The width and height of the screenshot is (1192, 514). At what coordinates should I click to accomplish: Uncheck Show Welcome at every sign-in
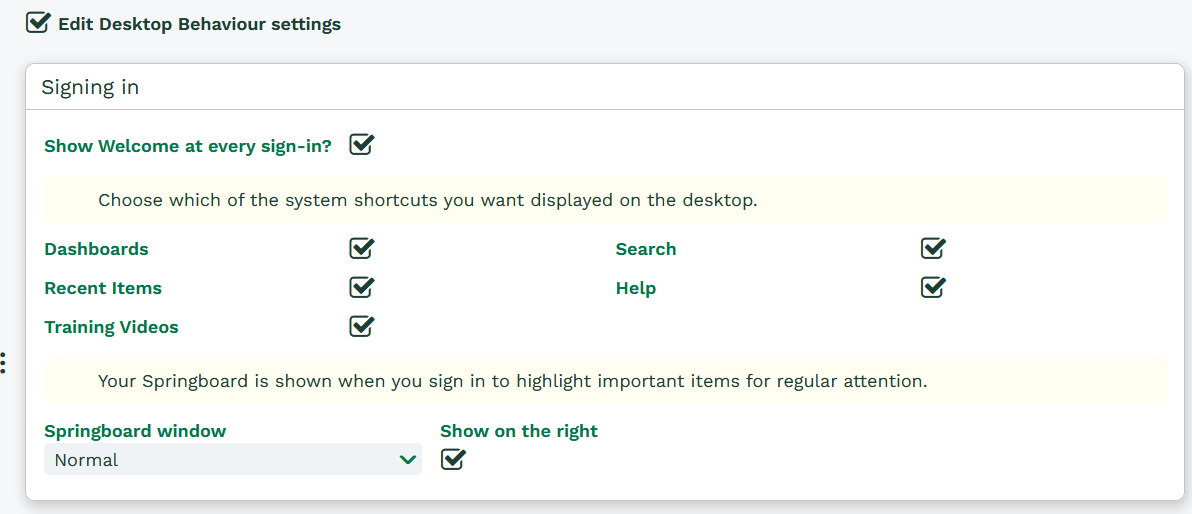click(361, 145)
